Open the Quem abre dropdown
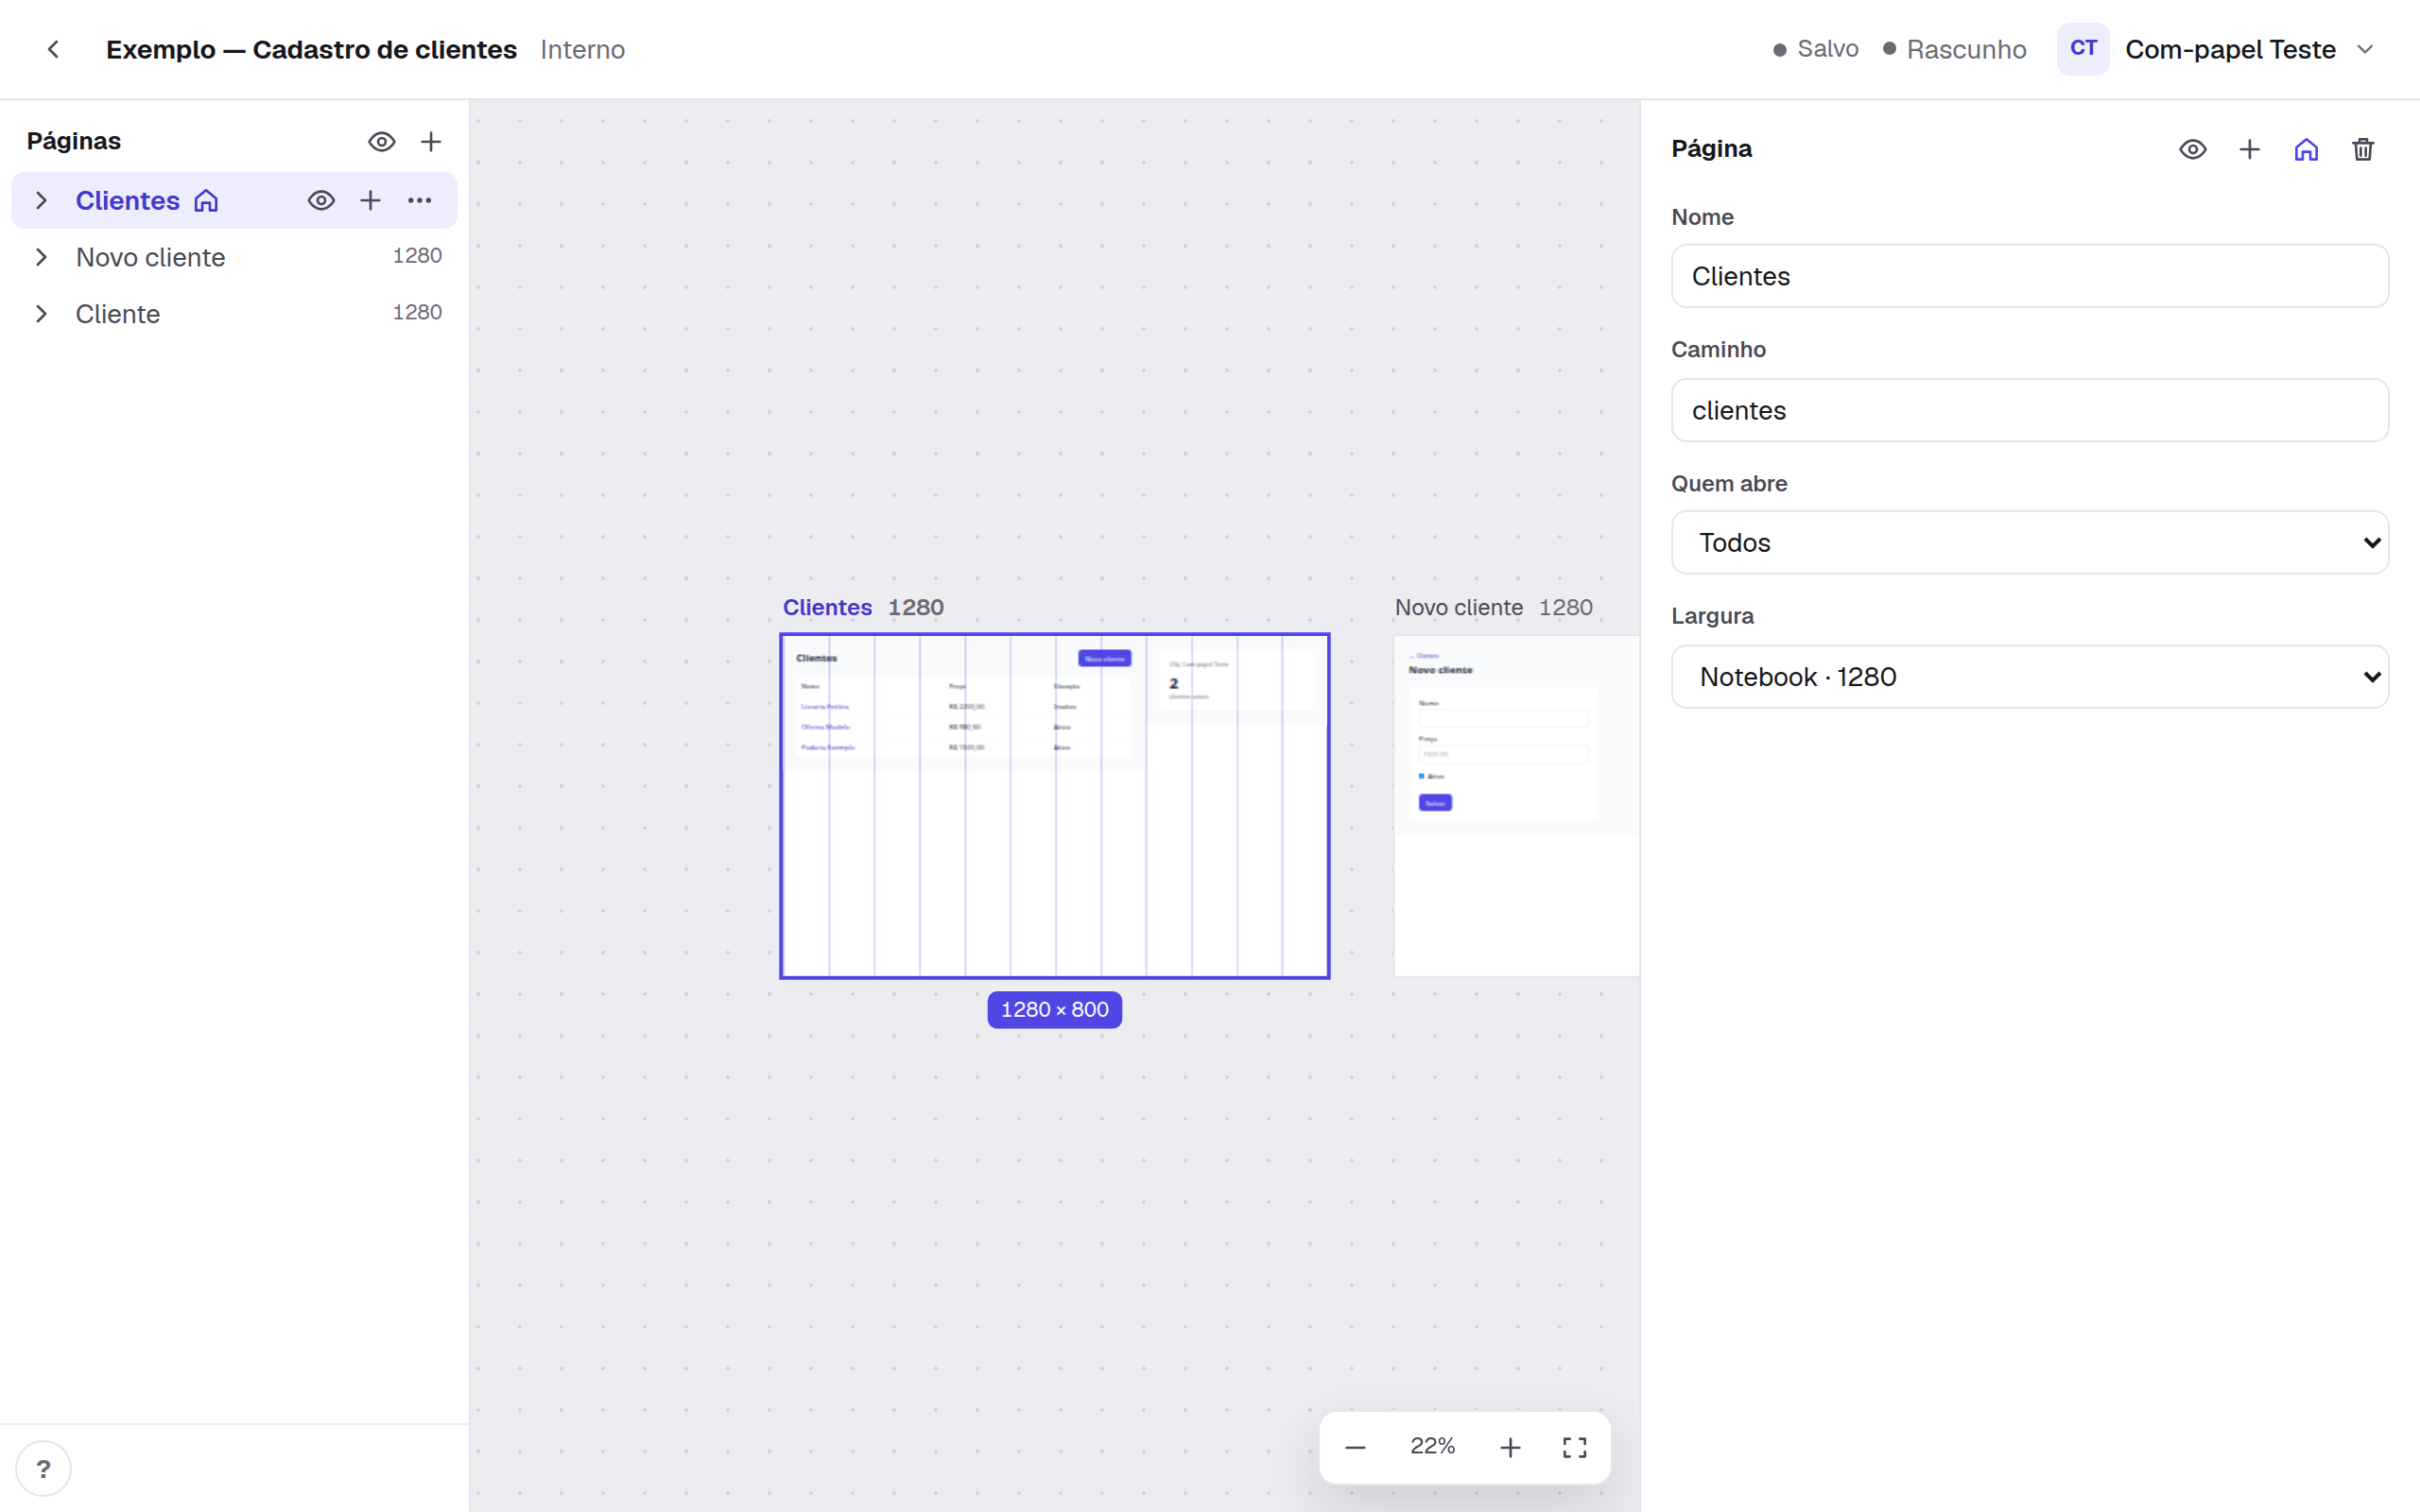 2030,543
